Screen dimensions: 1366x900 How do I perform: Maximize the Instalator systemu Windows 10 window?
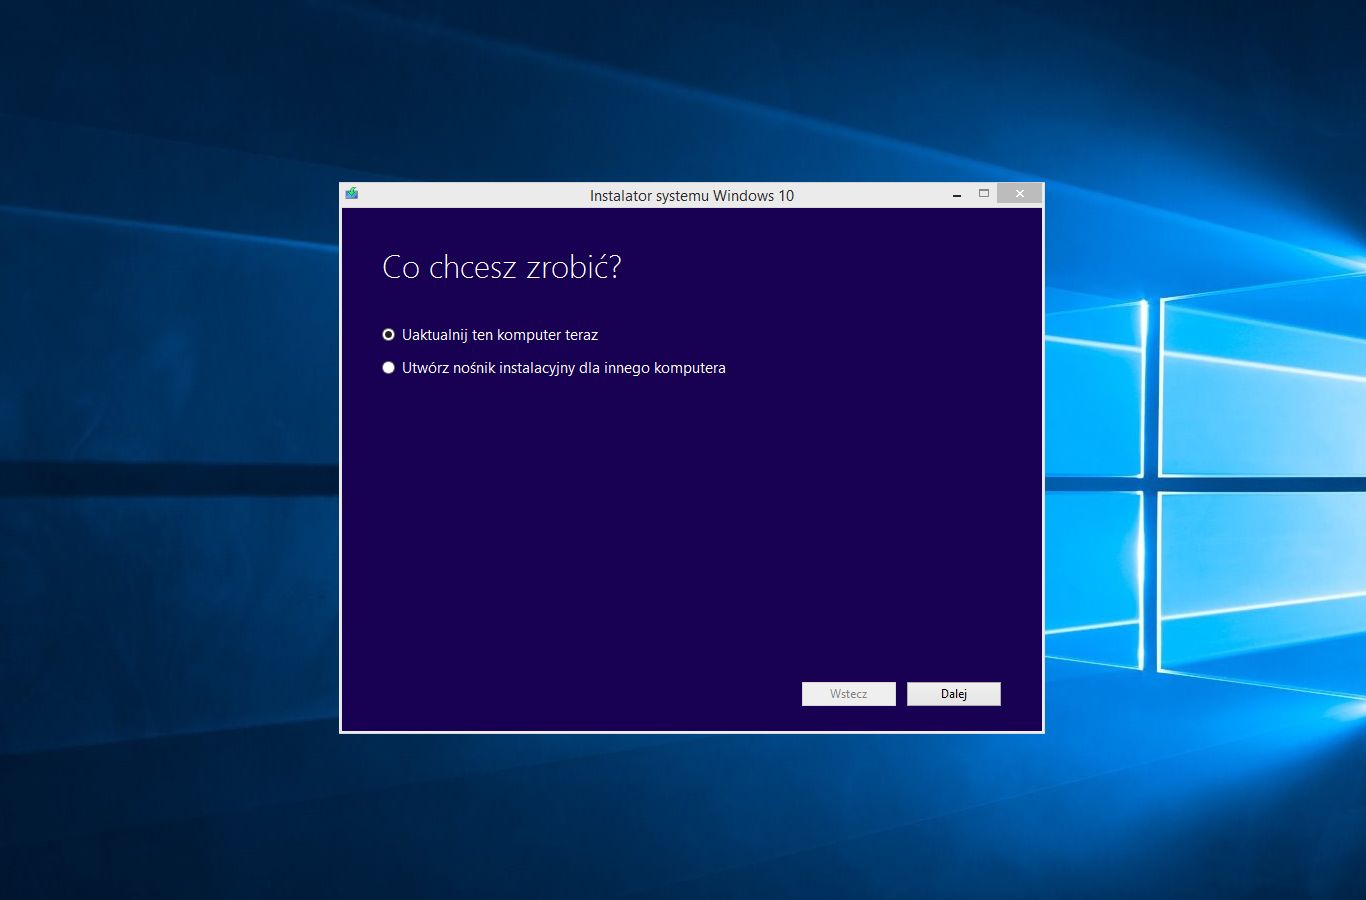(984, 194)
